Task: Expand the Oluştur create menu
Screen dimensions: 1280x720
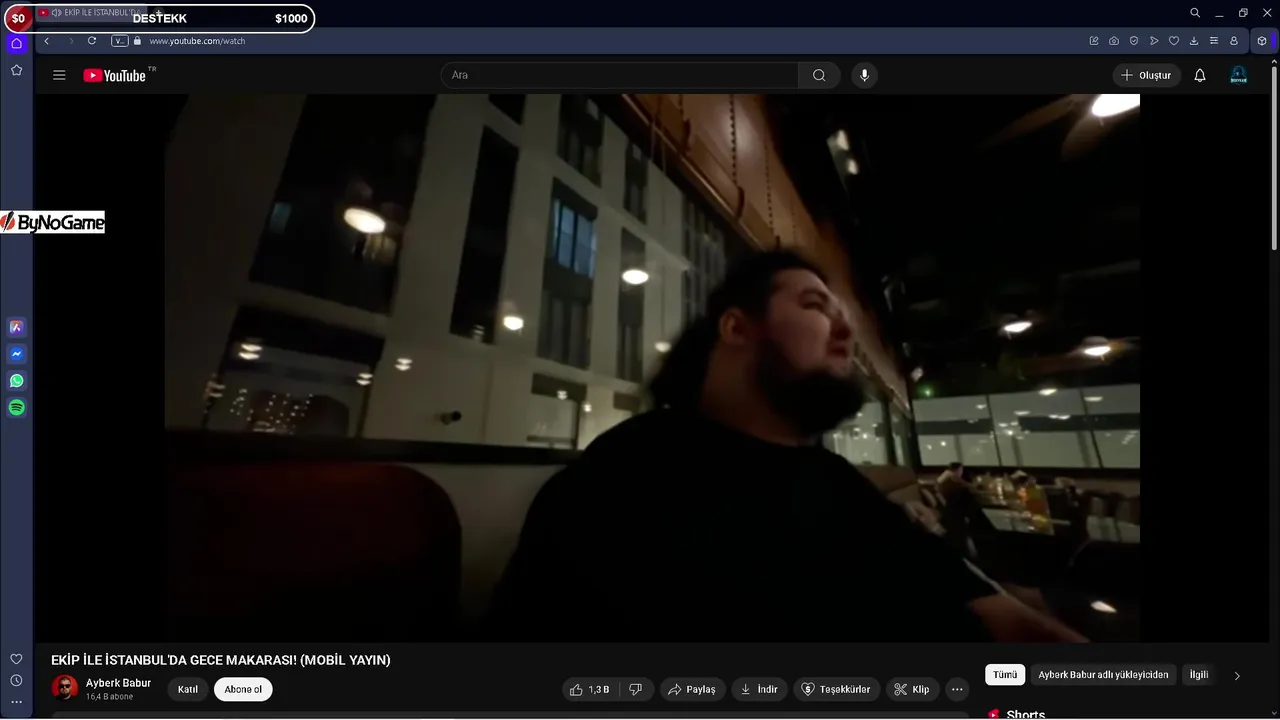Action: (x=1146, y=75)
